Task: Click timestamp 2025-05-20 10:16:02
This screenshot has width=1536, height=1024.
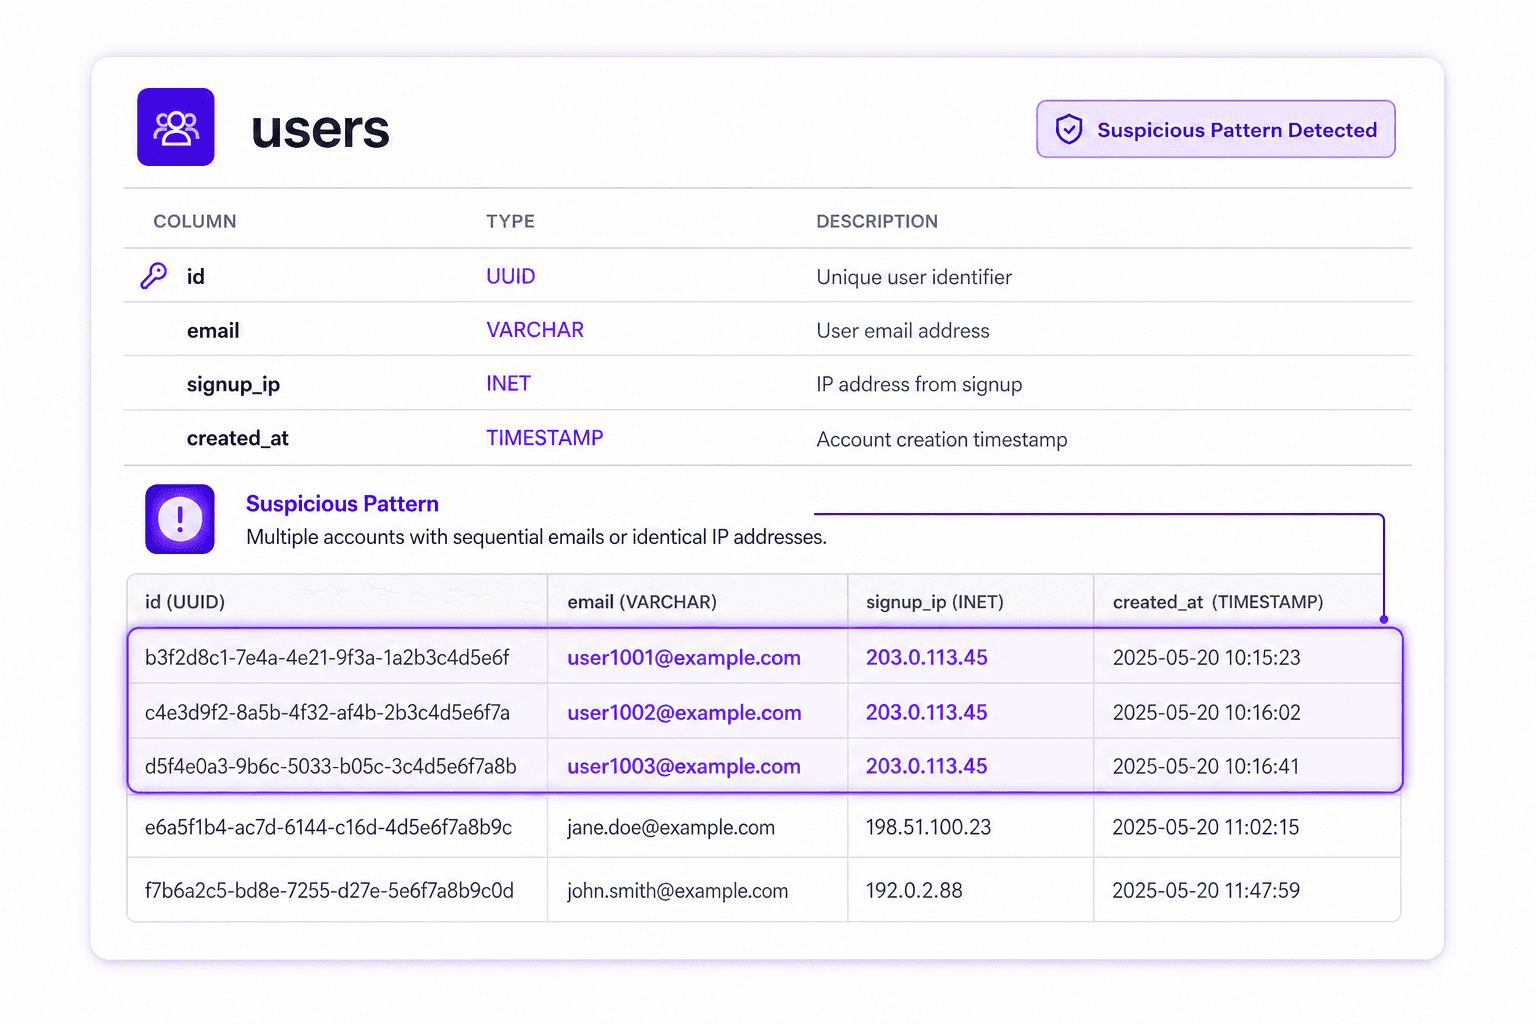Action: (1207, 713)
